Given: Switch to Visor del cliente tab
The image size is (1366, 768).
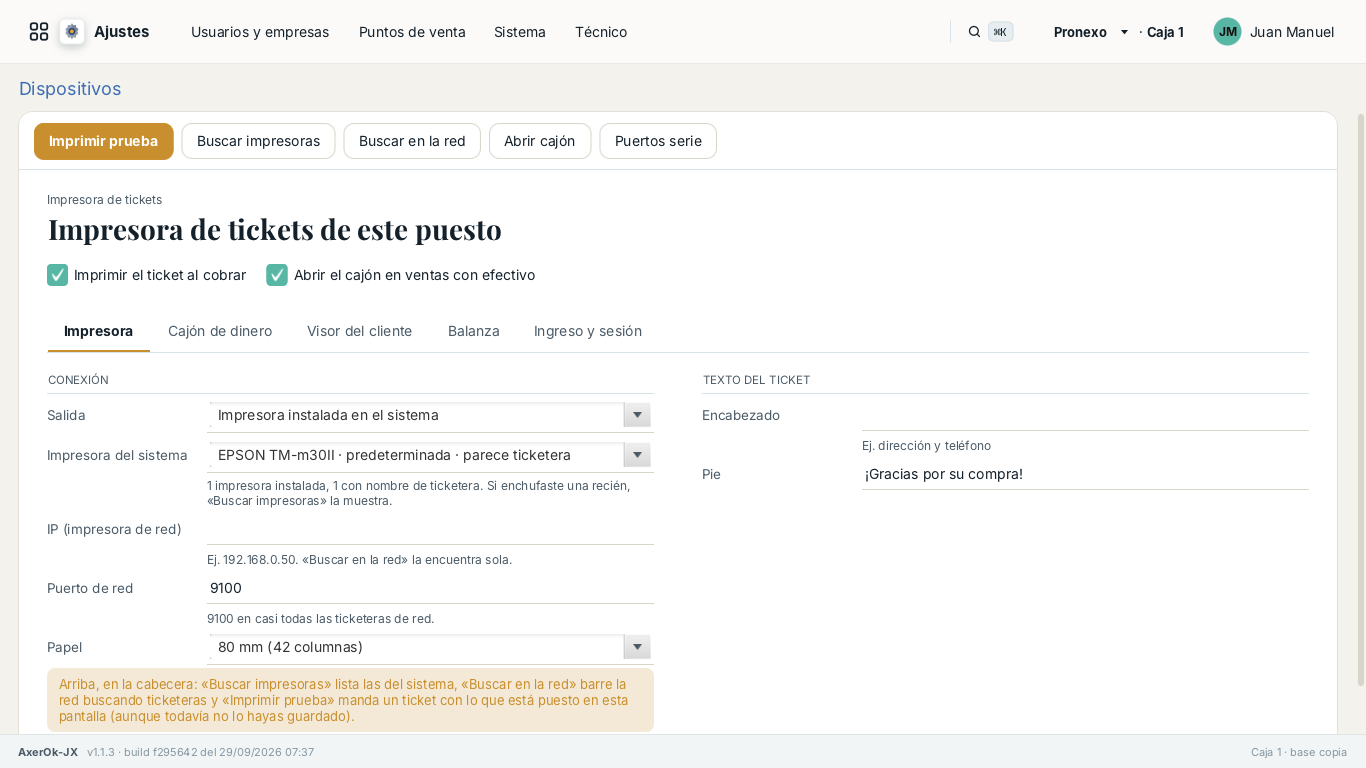Looking at the screenshot, I should point(359,331).
